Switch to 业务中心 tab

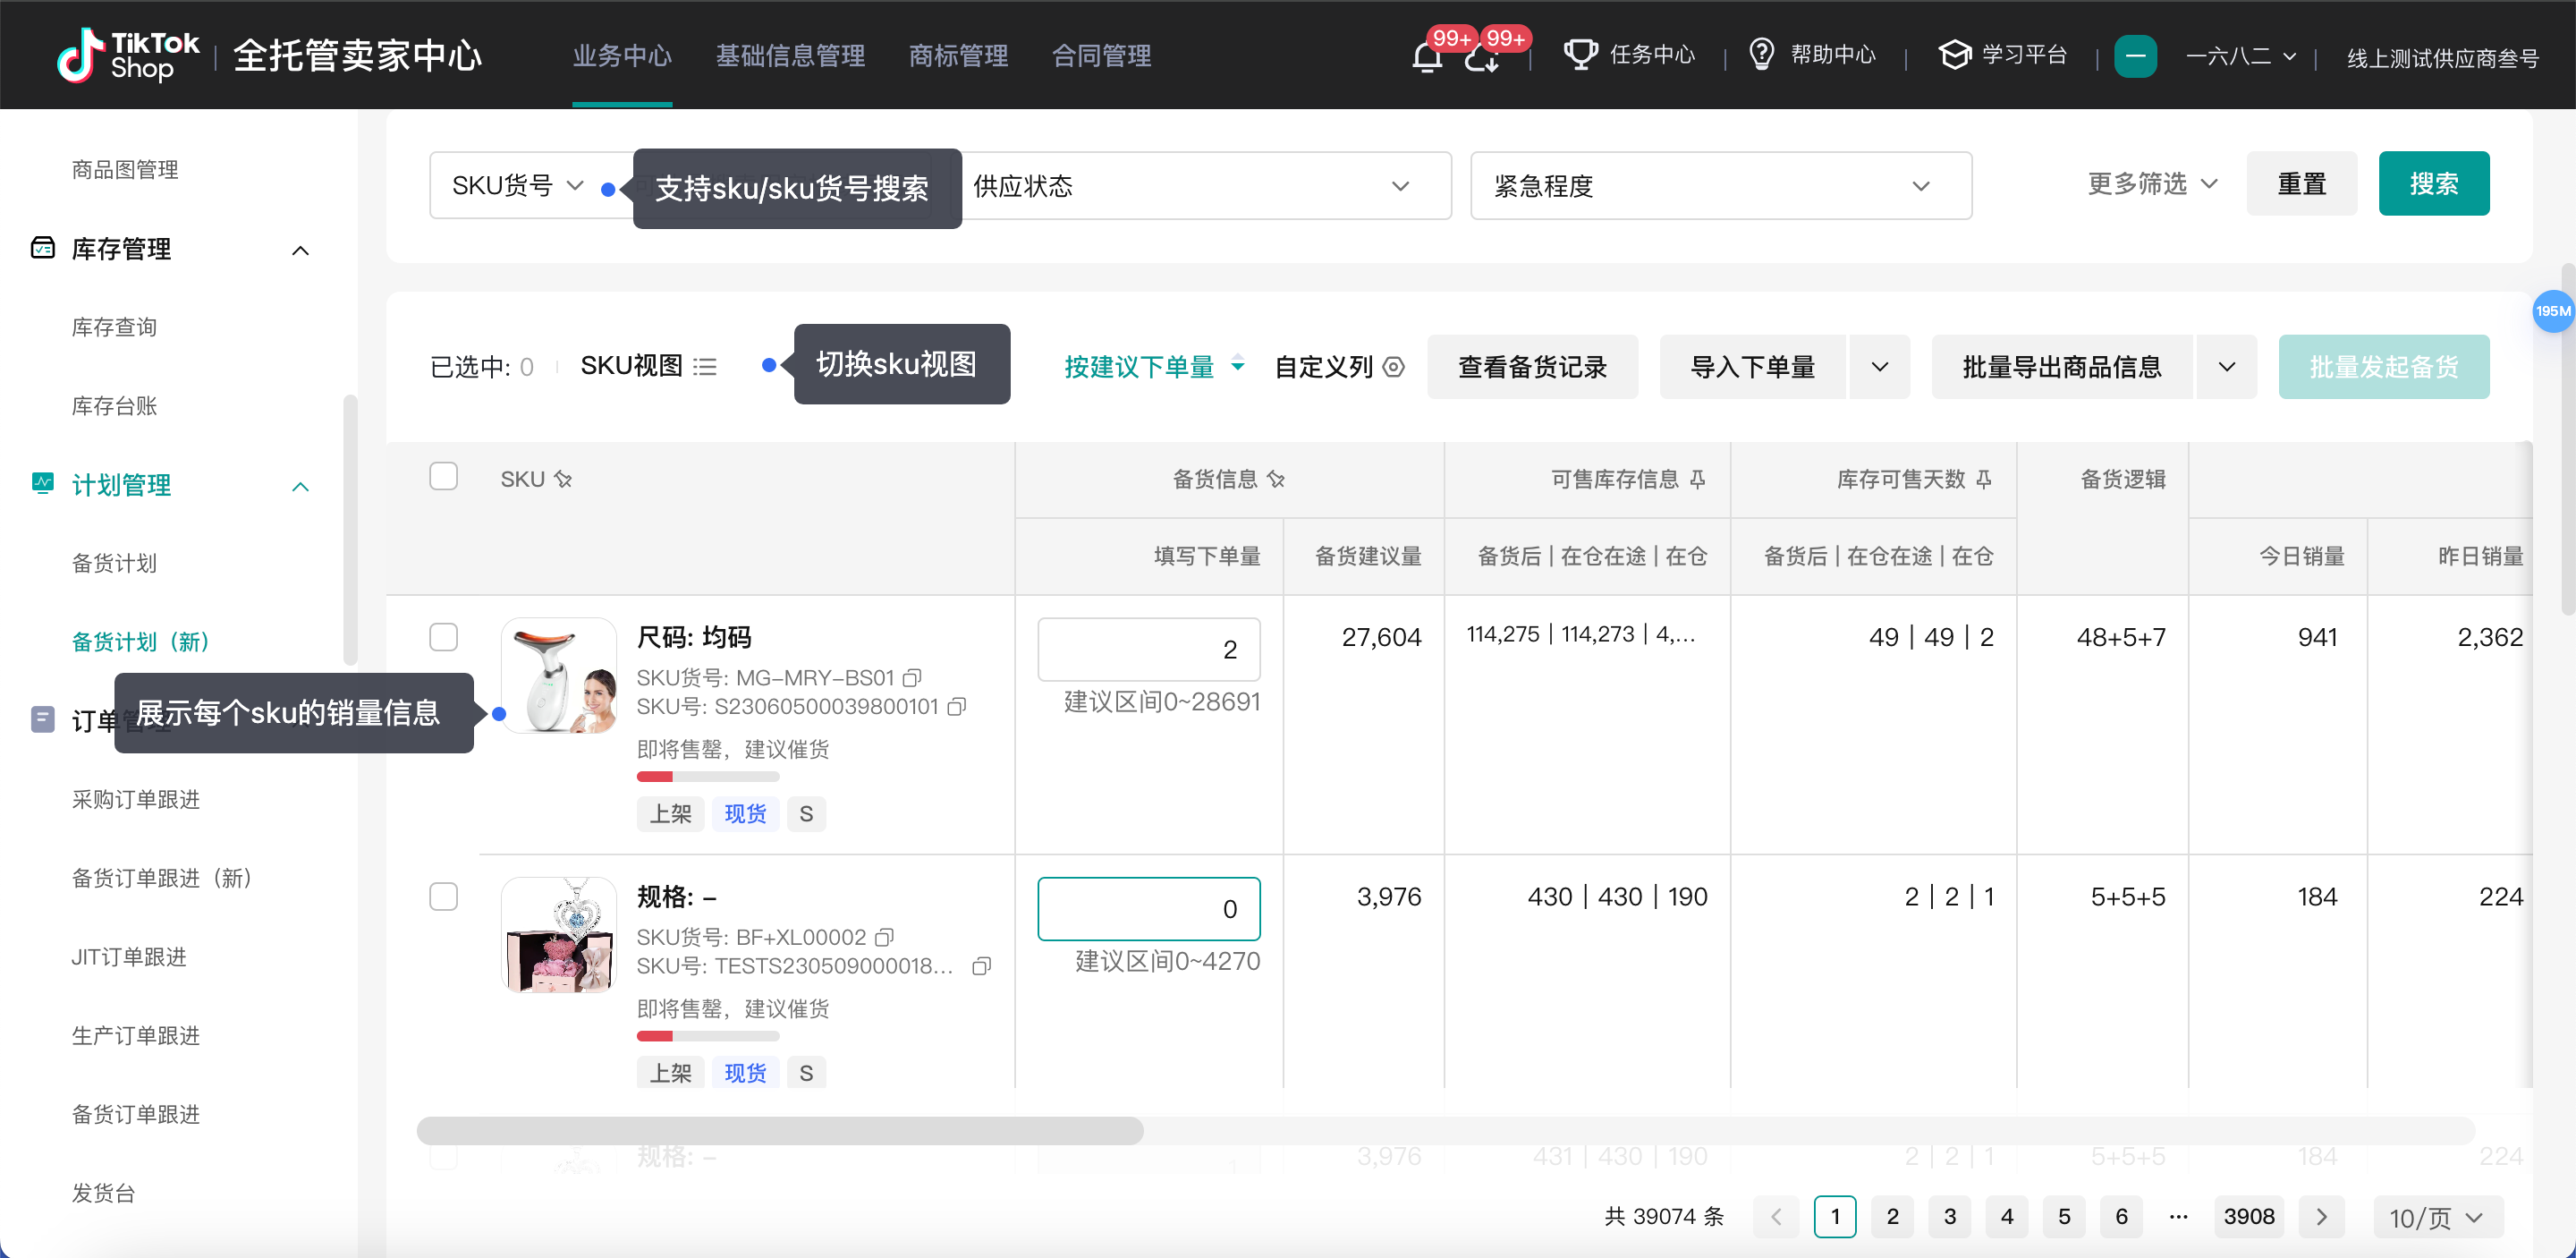[x=622, y=56]
